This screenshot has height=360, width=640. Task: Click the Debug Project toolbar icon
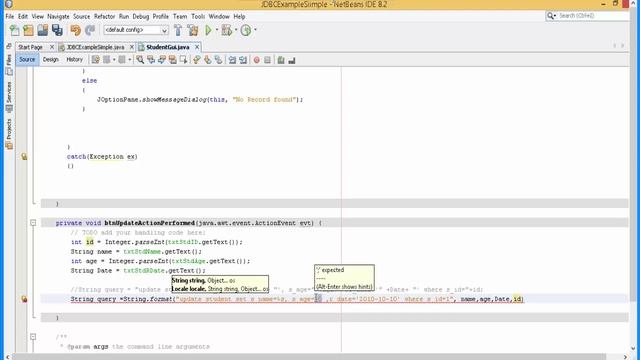tap(226, 30)
